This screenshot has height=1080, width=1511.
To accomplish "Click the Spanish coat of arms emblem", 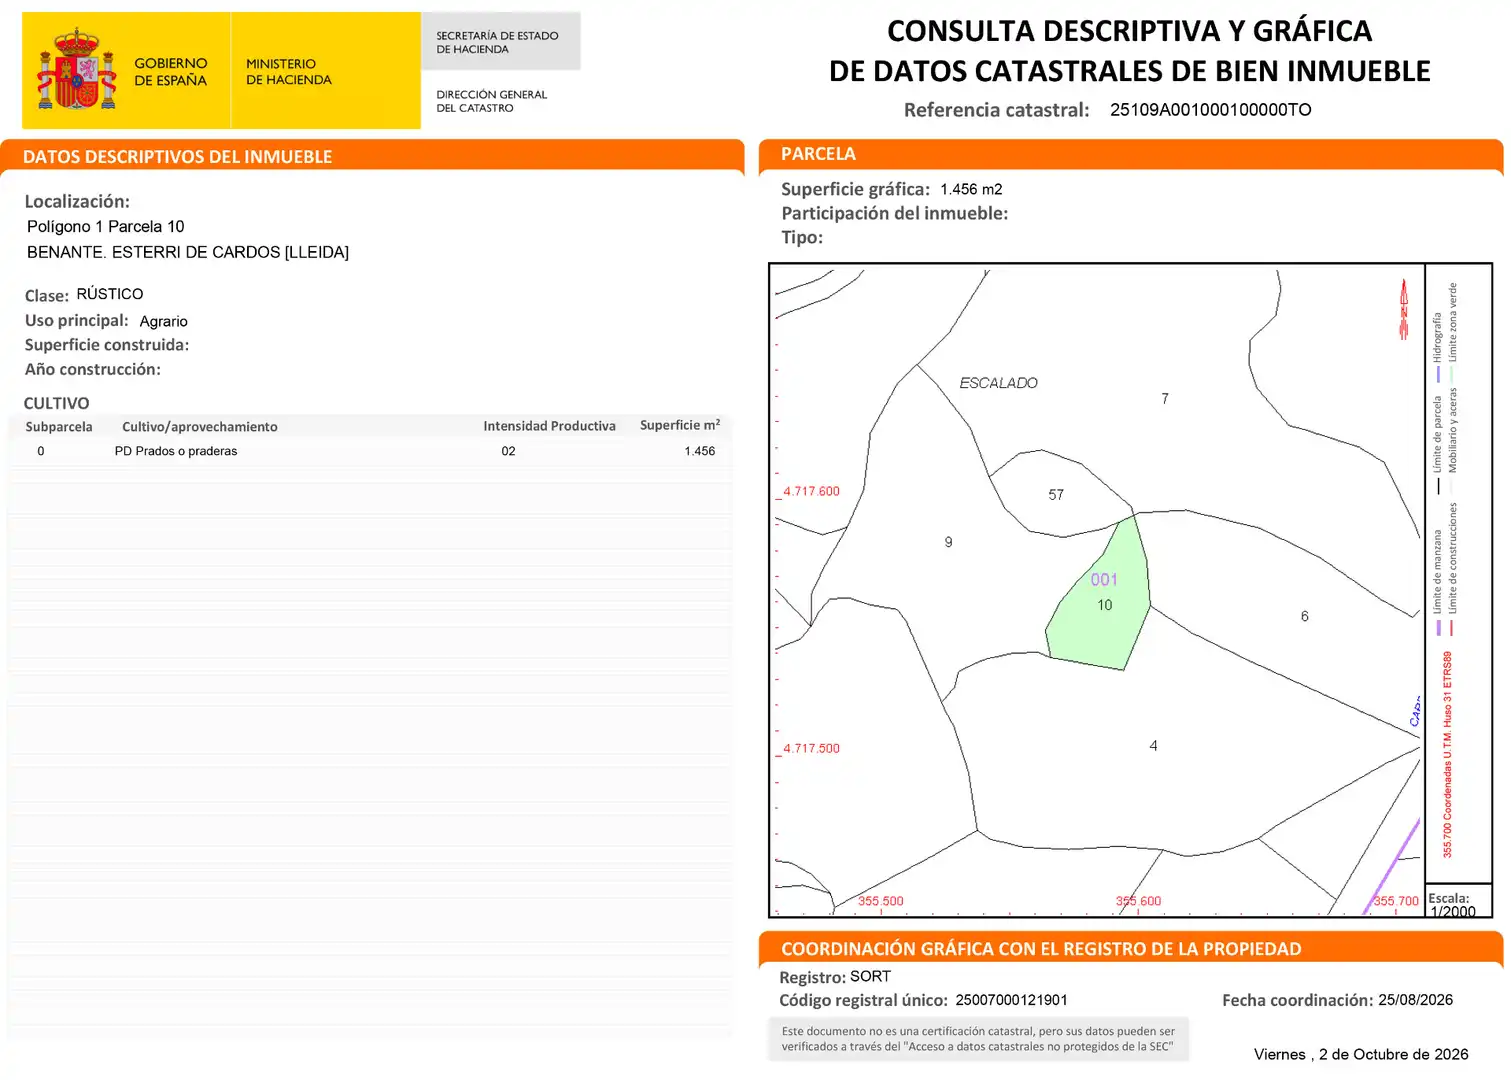I will [77, 70].
